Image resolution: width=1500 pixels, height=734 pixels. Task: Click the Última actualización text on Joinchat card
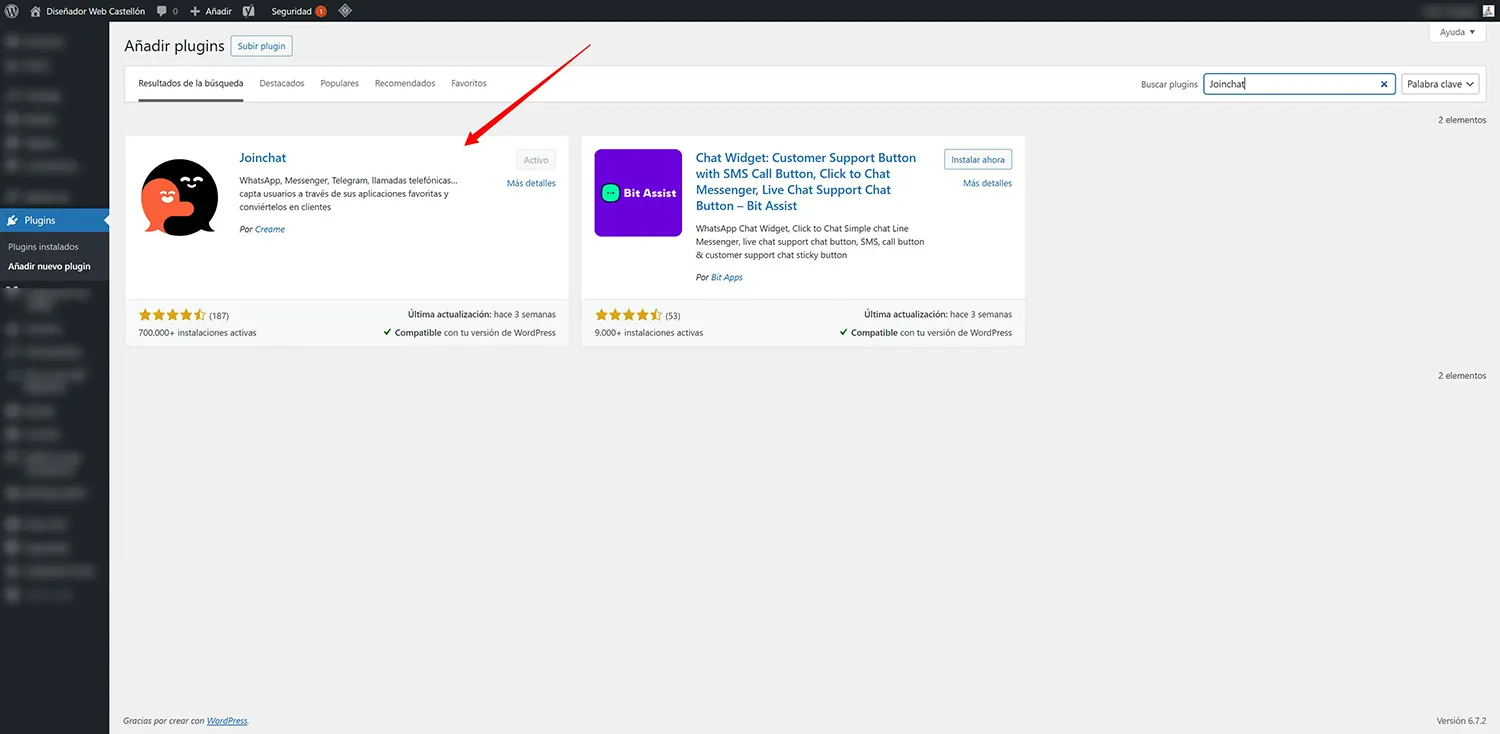pos(482,315)
